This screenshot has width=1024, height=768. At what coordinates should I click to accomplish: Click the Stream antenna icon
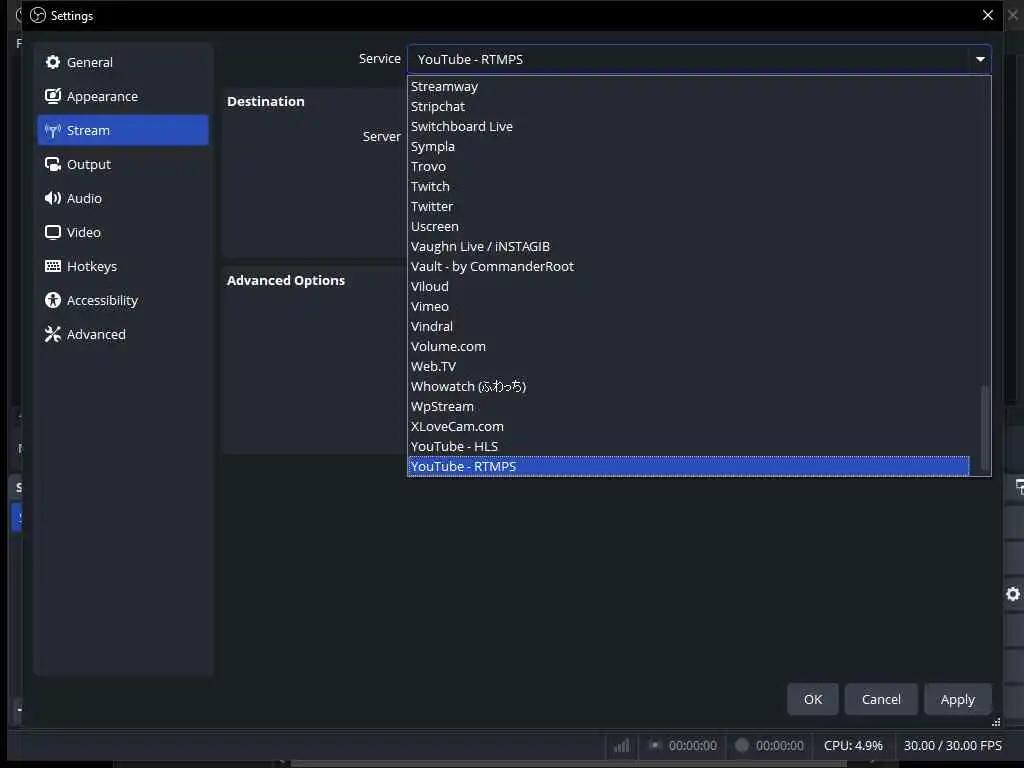tap(53, 131)
